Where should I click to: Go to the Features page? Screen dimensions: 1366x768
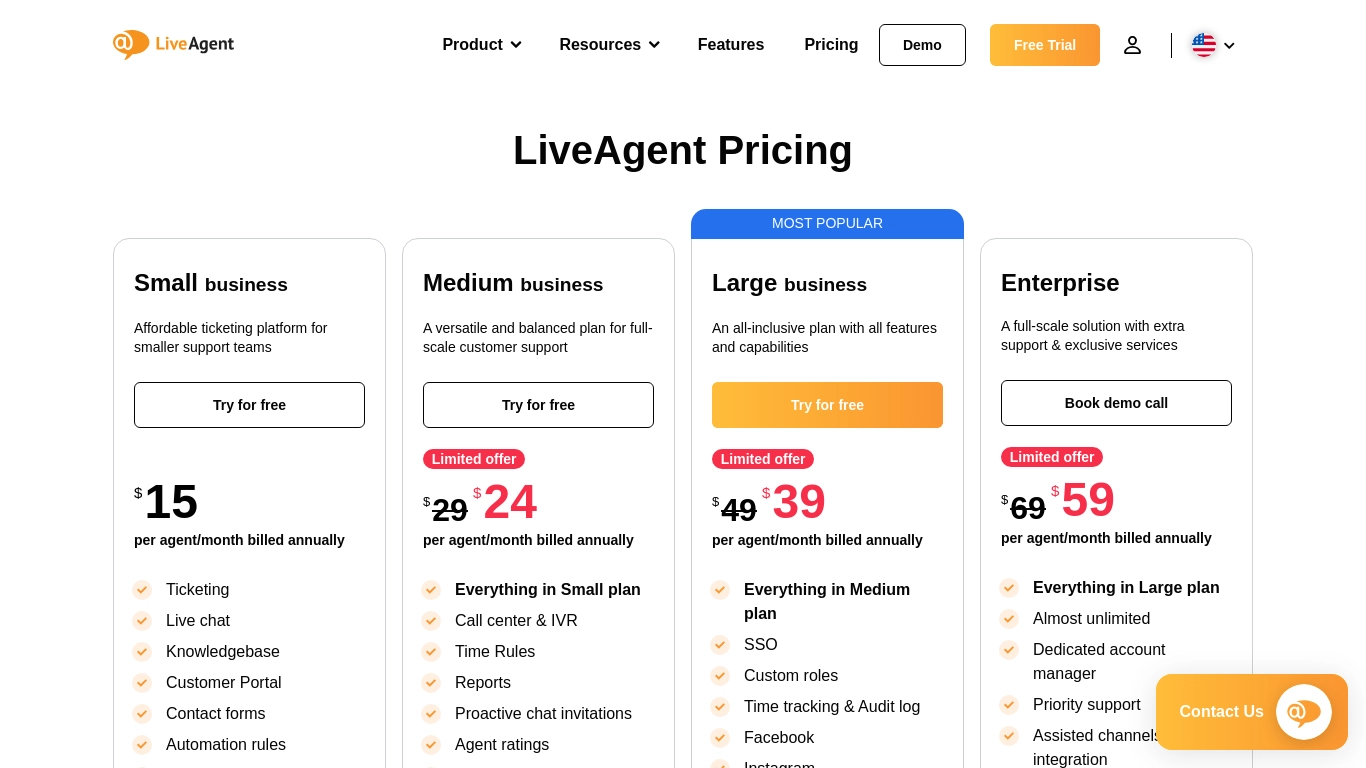731,45
